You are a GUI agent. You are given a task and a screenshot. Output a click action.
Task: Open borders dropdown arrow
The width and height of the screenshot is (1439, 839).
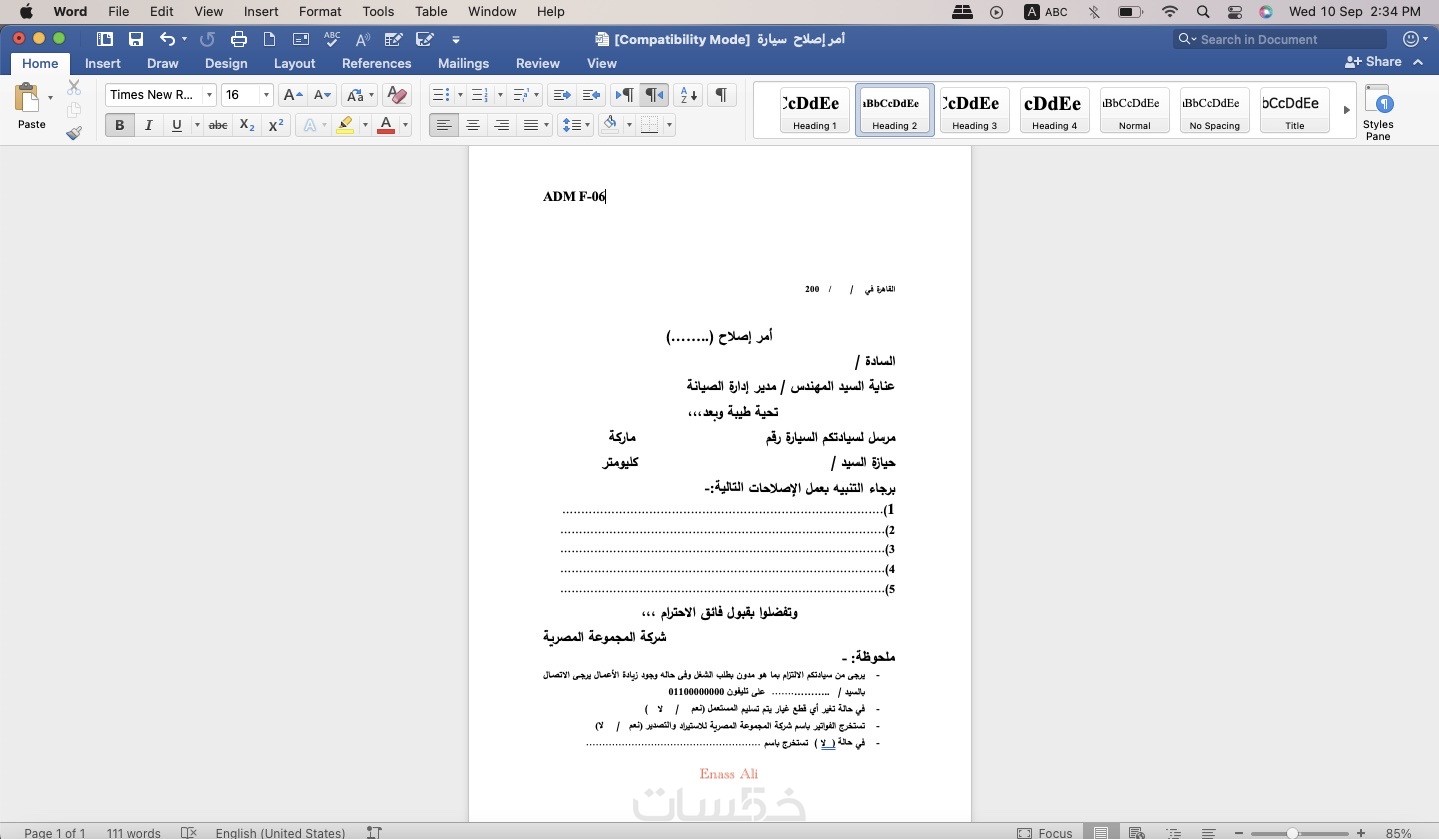tap(669, 125)
